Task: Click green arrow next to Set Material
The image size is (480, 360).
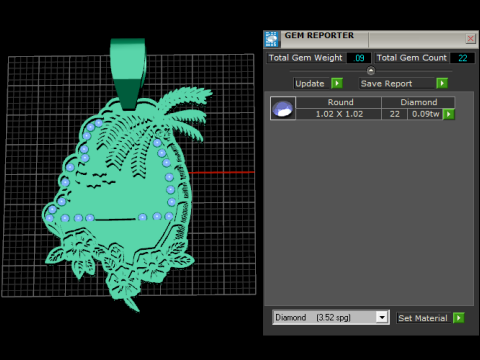Action: 459,318
